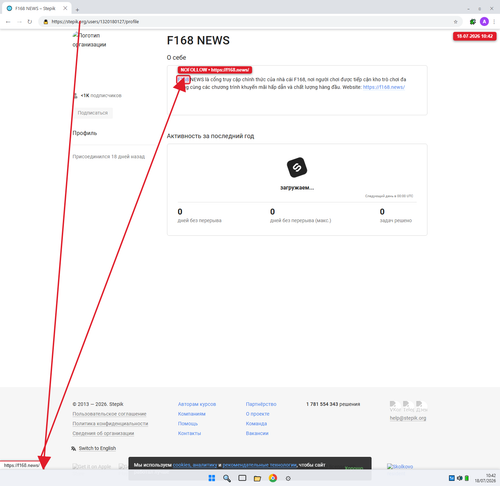Open taskbar search magnifier
This screenshot has height=486, width=500.
227,478
